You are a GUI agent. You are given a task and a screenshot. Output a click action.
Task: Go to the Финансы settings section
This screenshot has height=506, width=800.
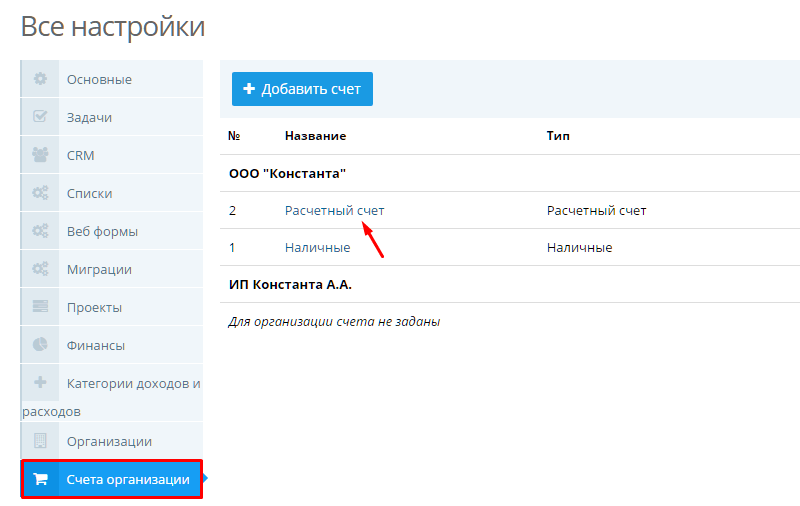click(95, 345)
